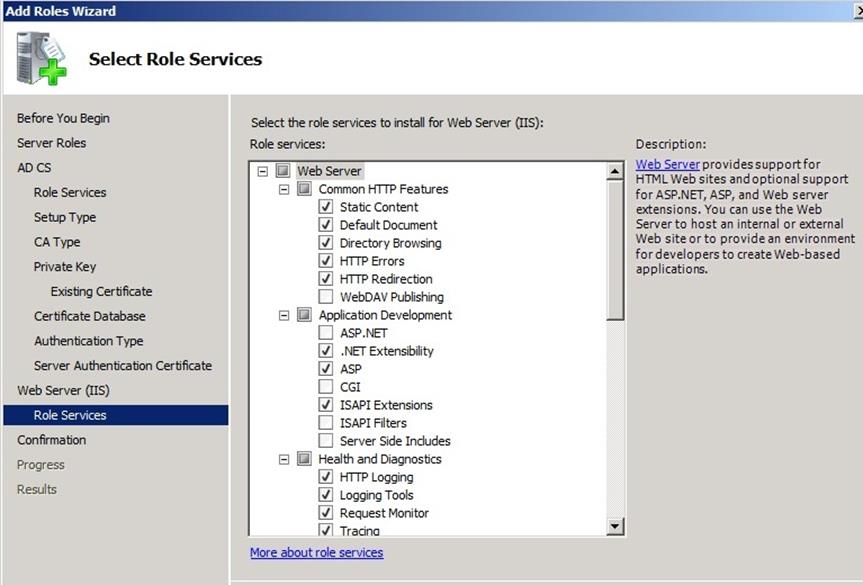Click the Common HTTP Features tri-state box
The height and width of the screenshot is (585, 863).
pyautogui.click(x=304, y=189)
